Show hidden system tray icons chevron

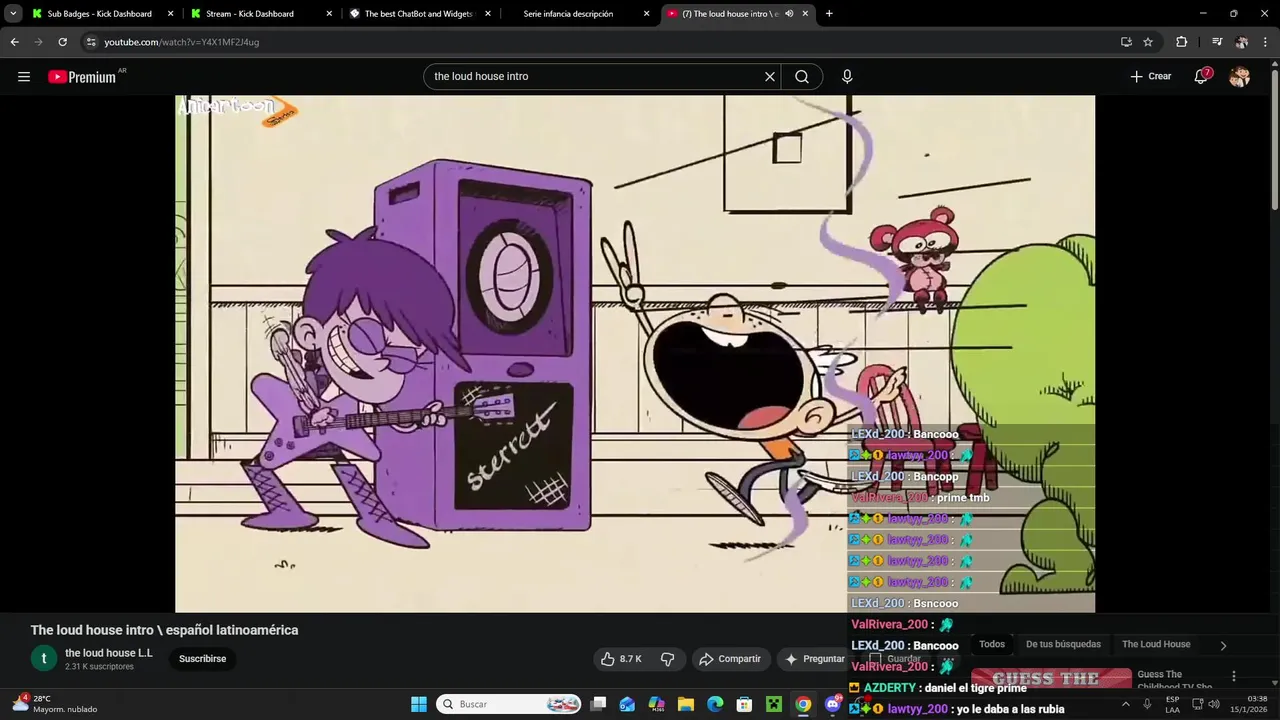[x=1125, y=704]
